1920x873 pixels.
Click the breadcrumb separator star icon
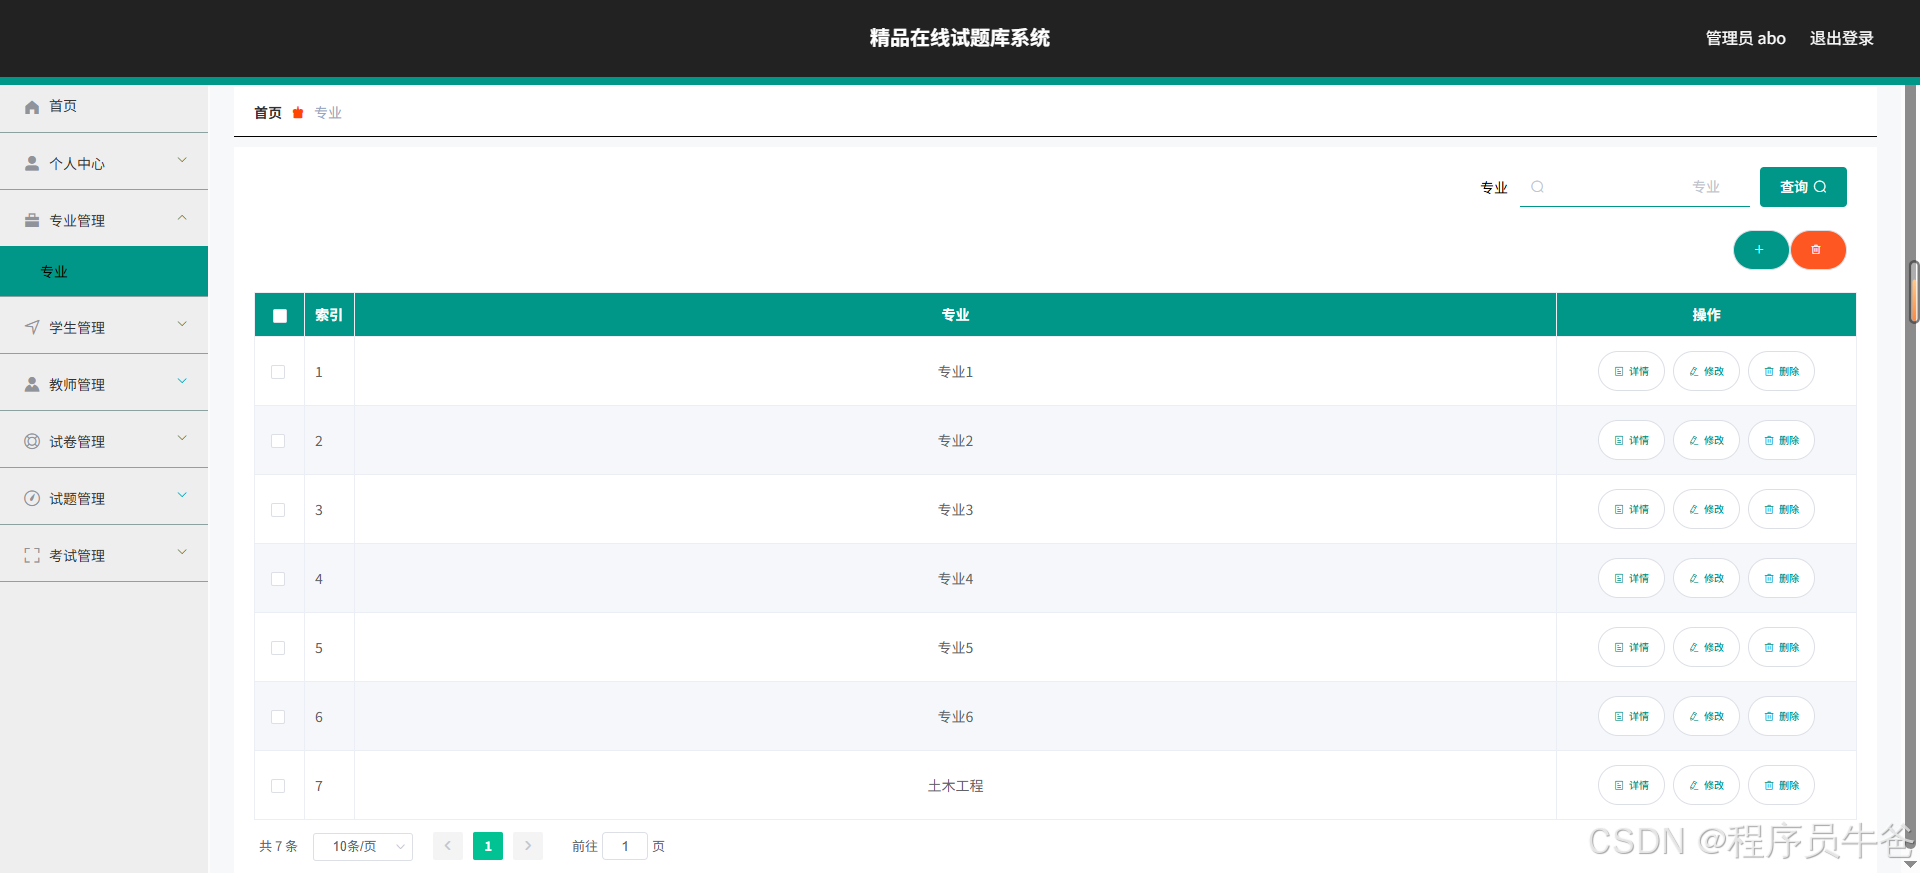pos(298,113)
